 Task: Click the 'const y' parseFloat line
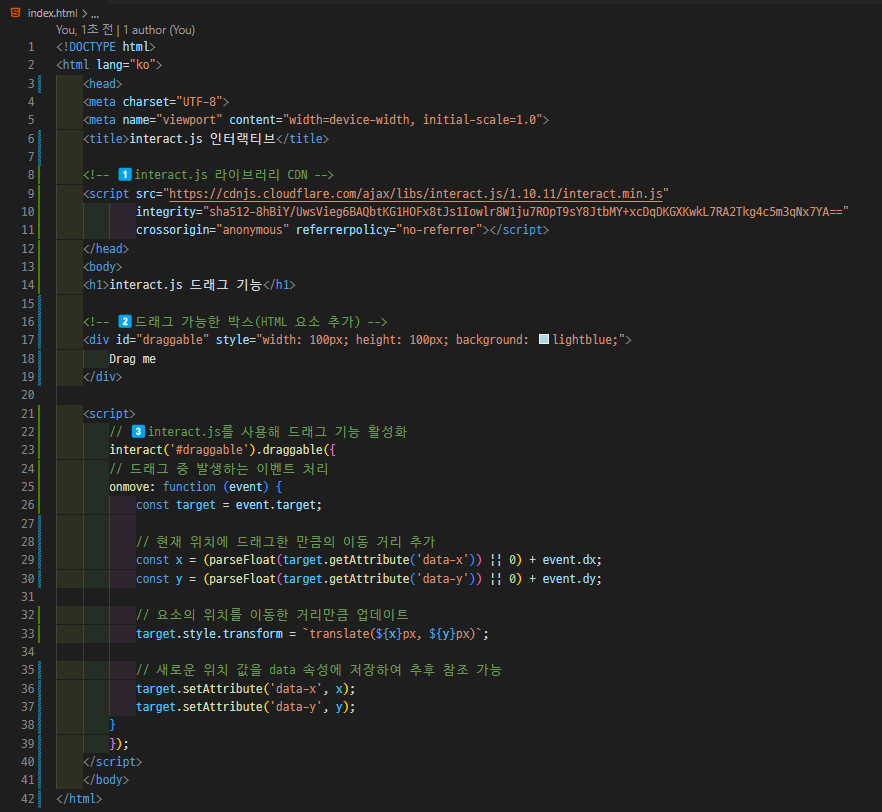369,579
